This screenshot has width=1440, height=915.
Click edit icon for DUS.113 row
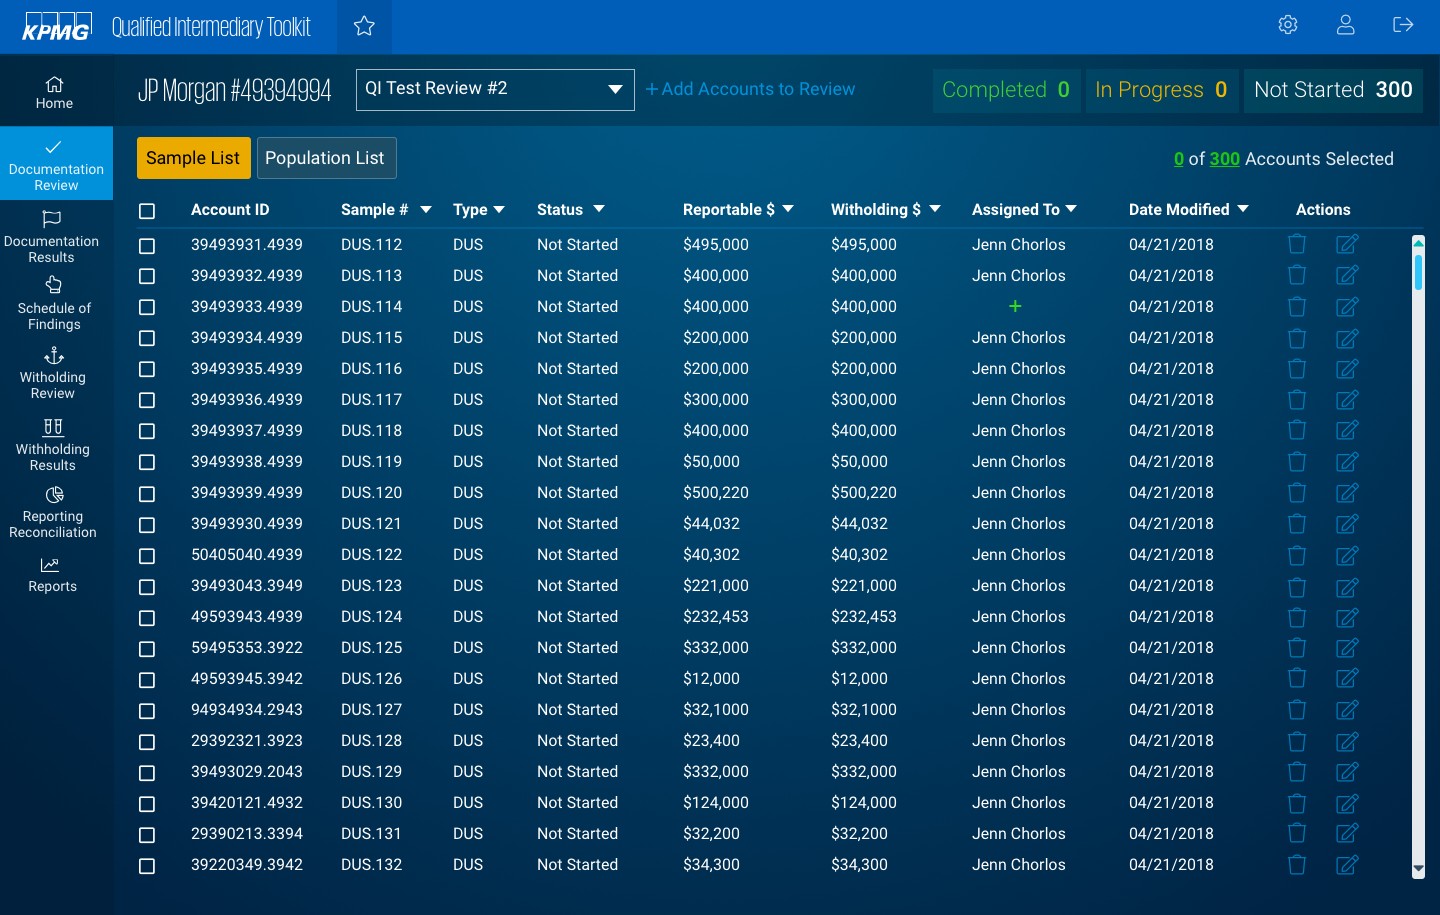pos(1347,275)
